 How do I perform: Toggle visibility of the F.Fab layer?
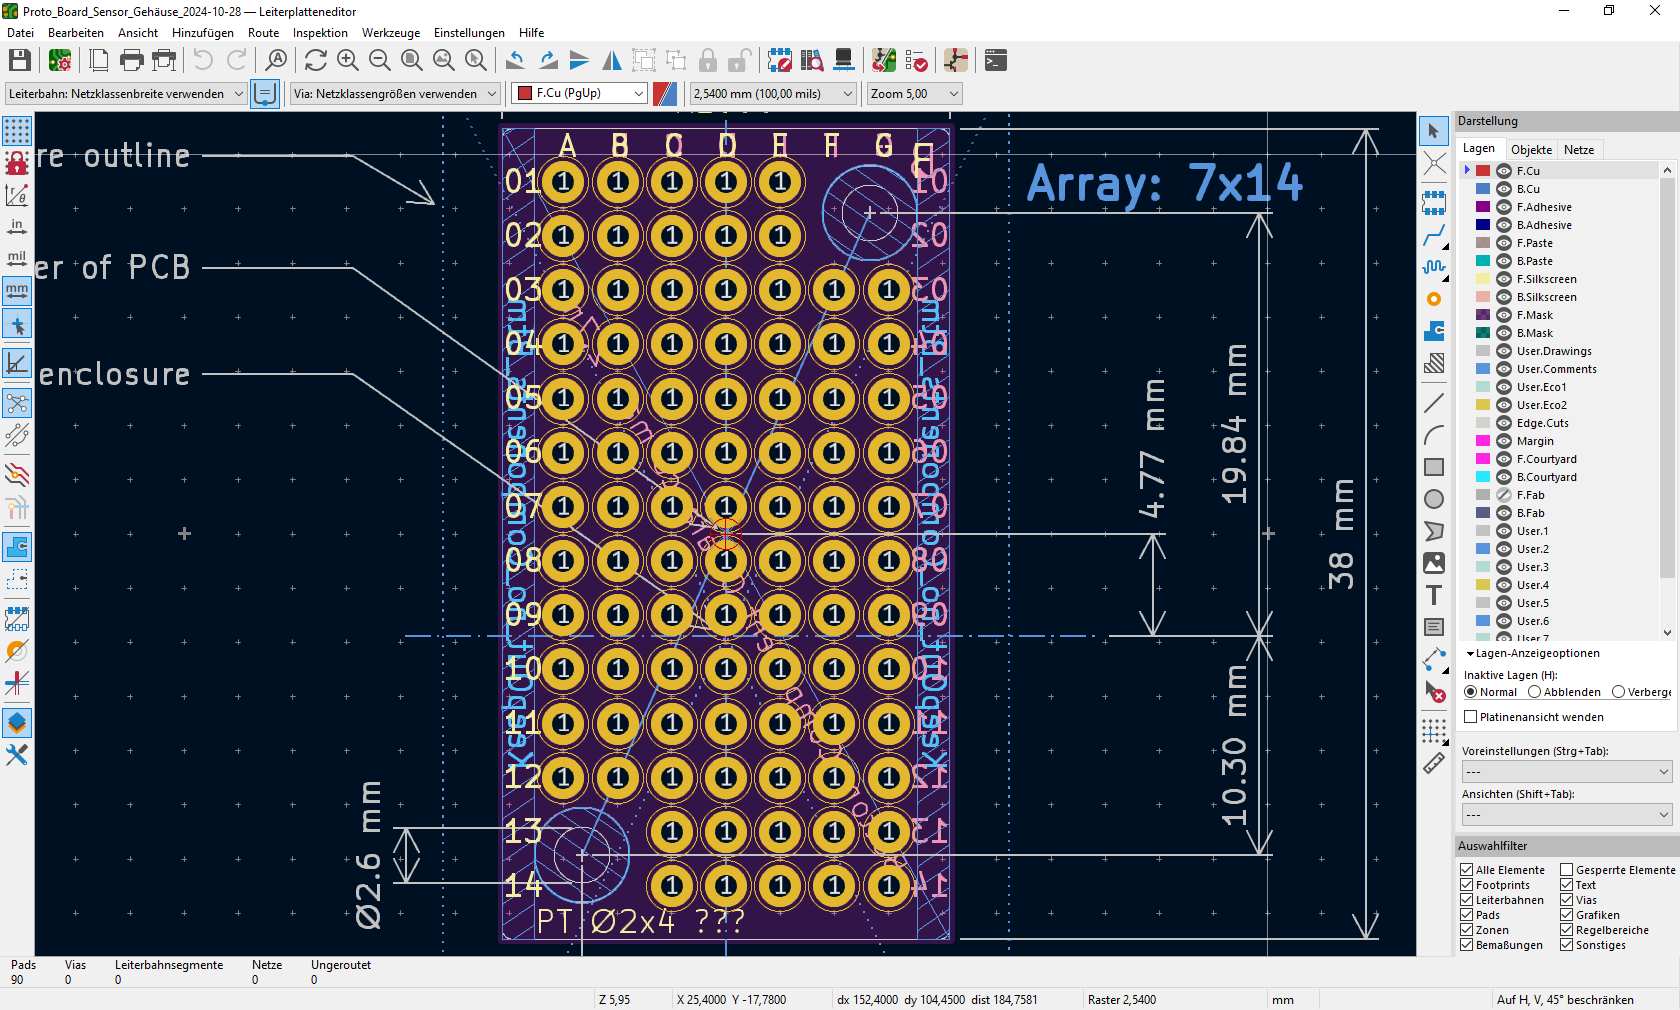pyautogui.click(x=1503, y=495)
